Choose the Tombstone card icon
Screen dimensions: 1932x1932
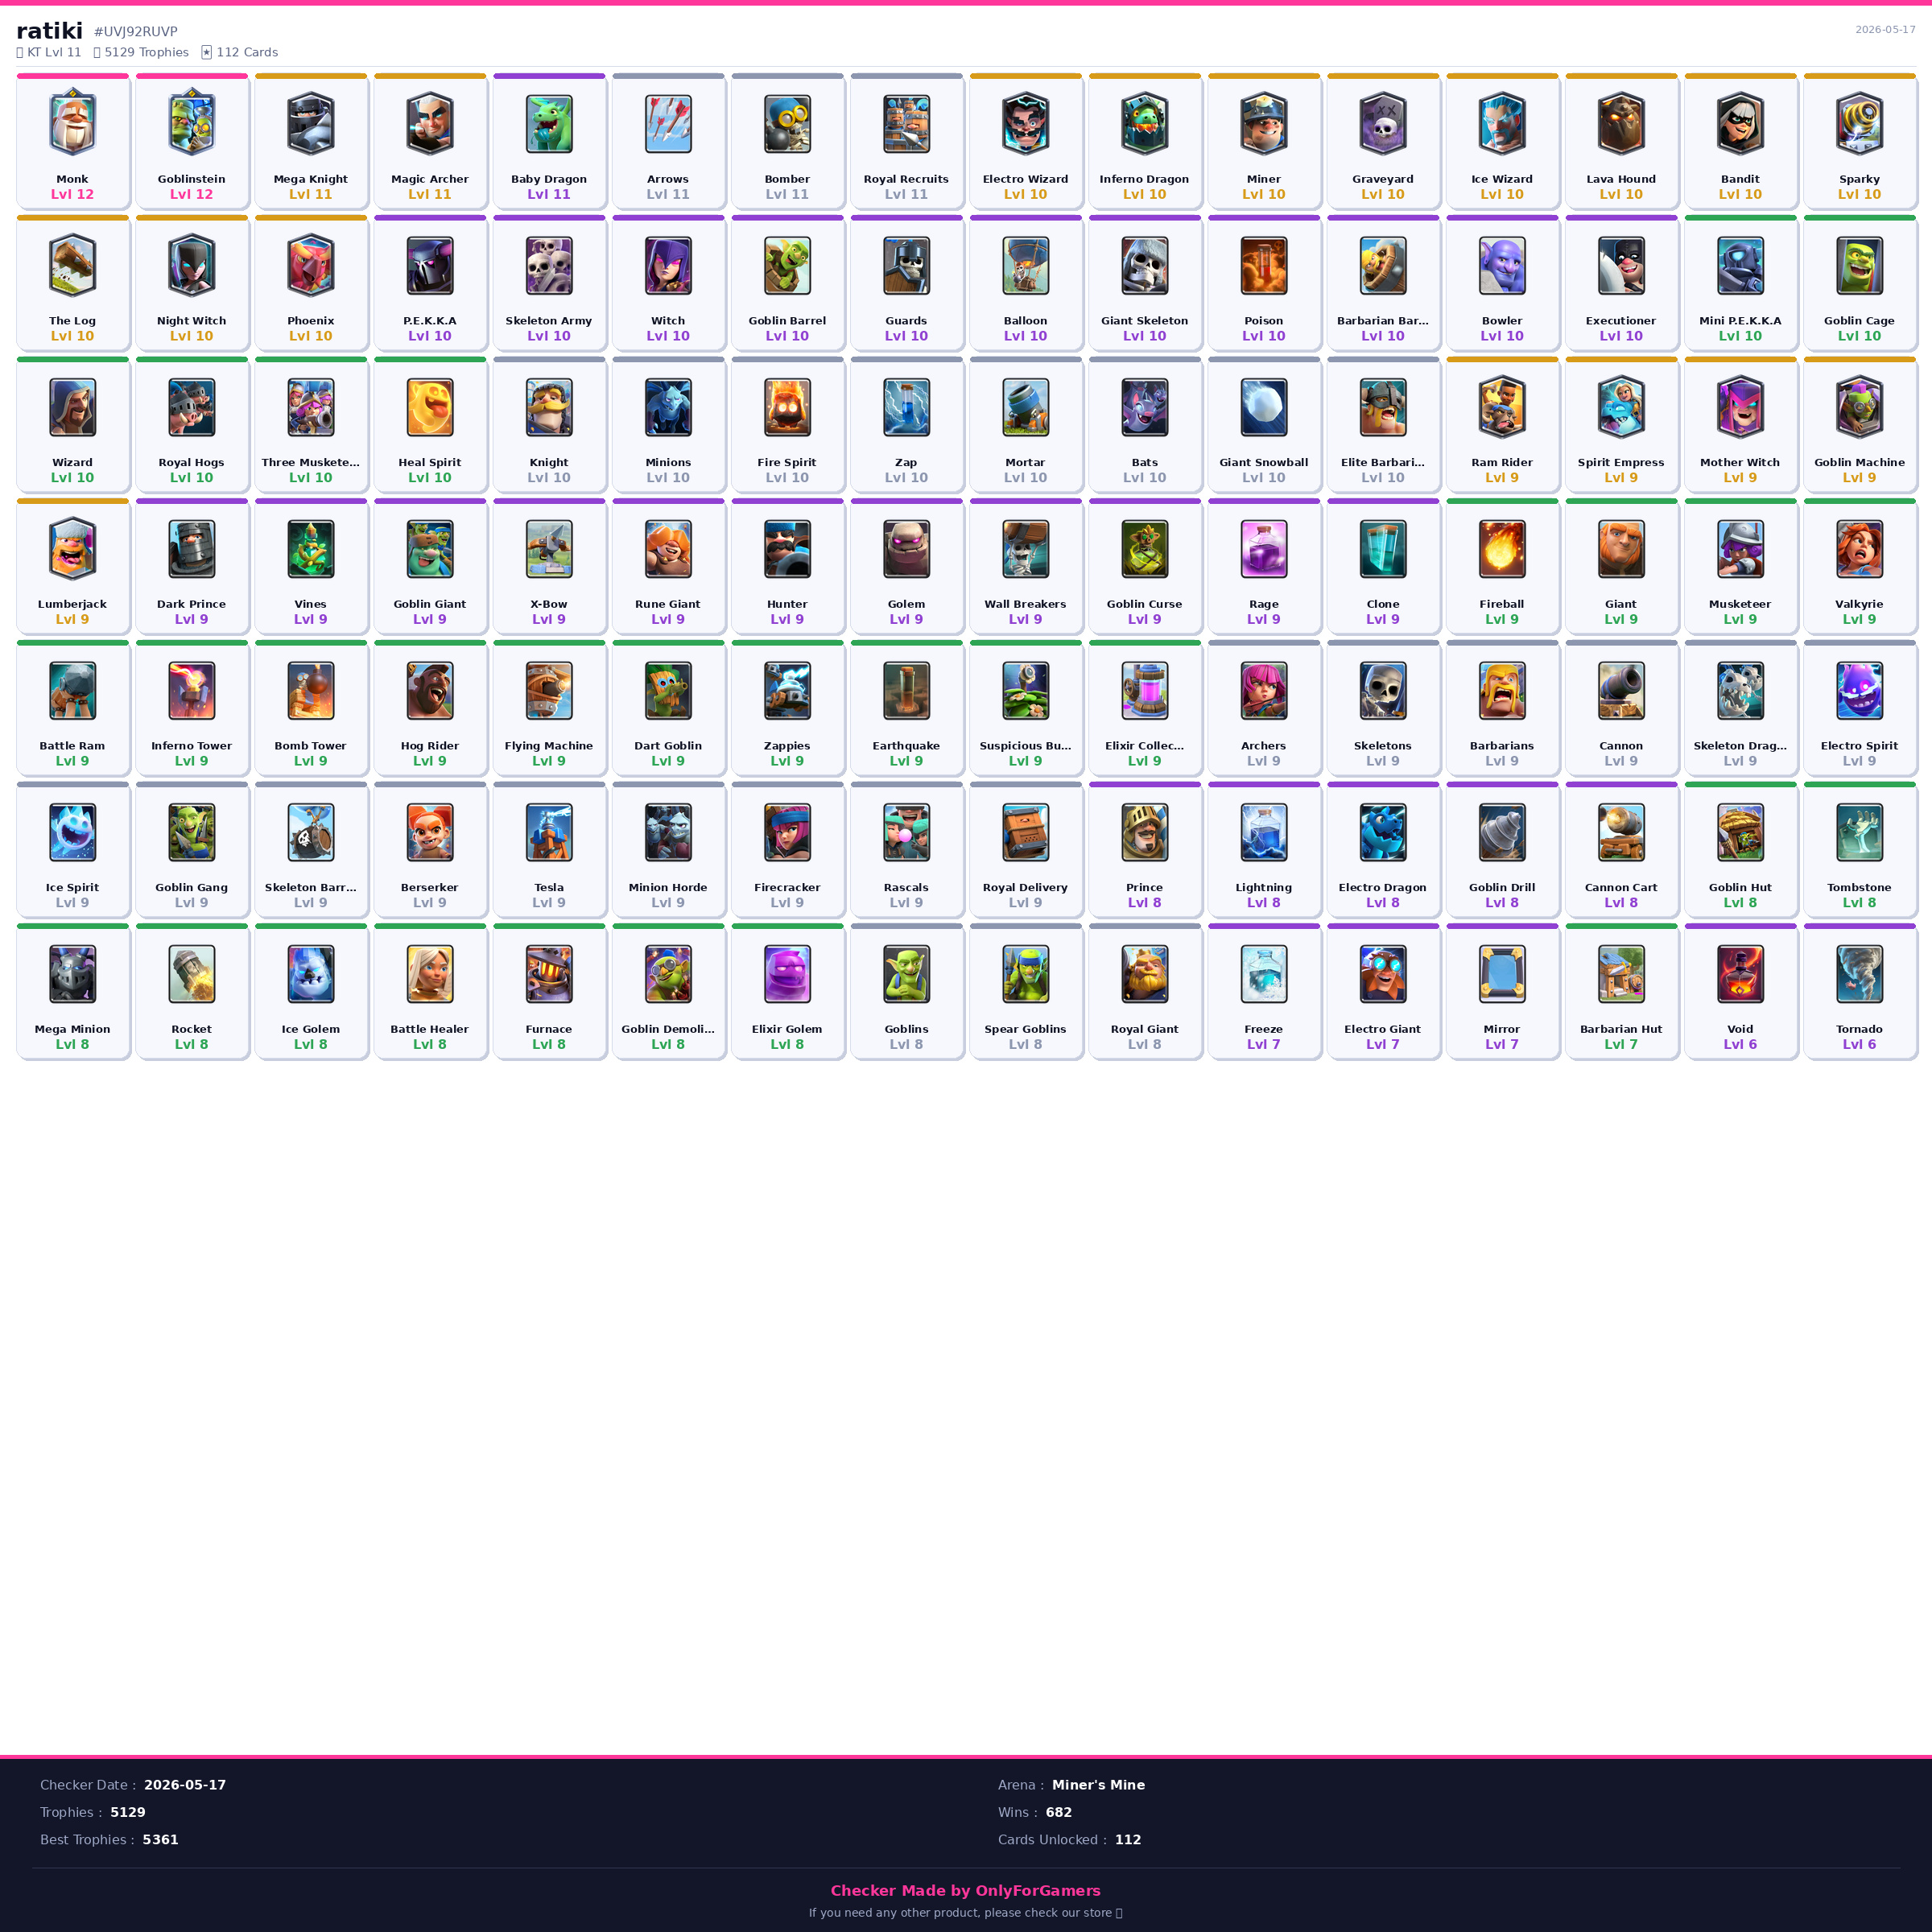coord(1860,832)
